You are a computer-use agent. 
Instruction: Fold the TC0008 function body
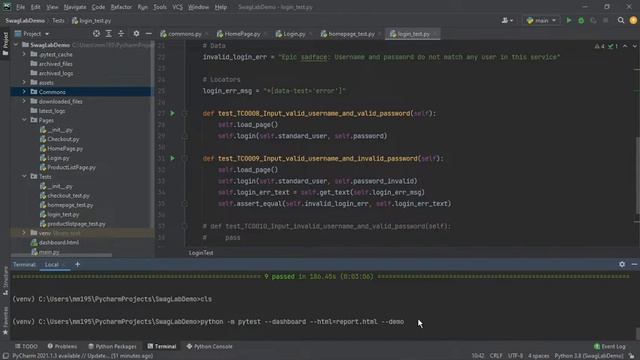[x=184, y=113]
